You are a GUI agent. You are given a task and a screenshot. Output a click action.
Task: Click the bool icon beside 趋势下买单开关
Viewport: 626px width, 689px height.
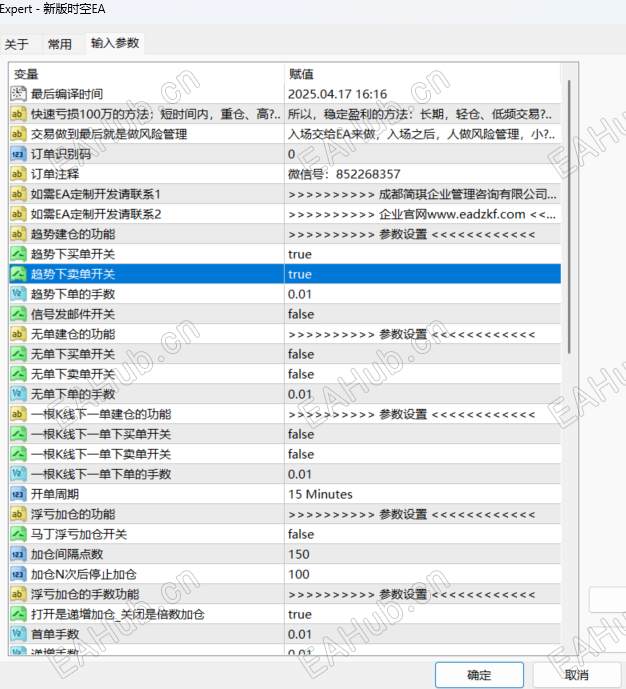click(18, 254)
